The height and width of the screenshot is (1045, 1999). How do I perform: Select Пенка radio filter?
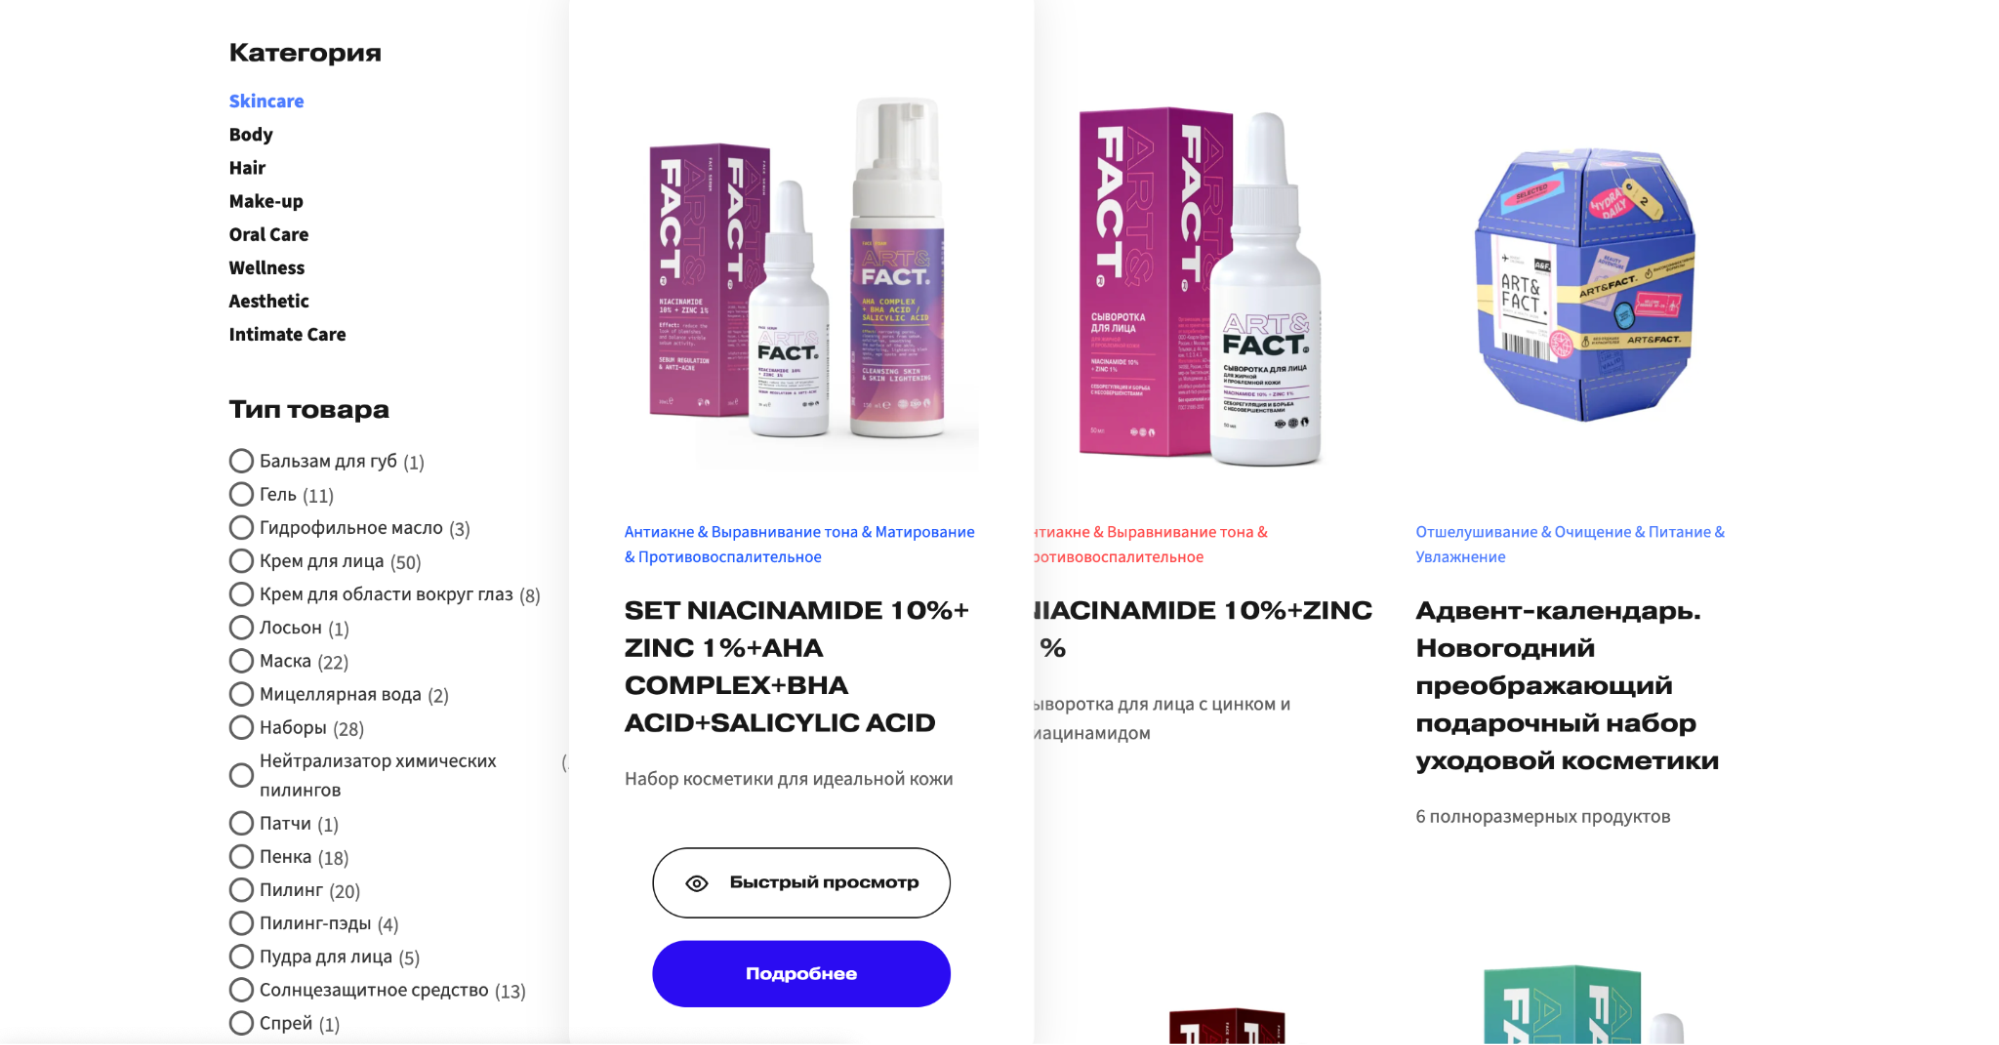tap(241, 856)
